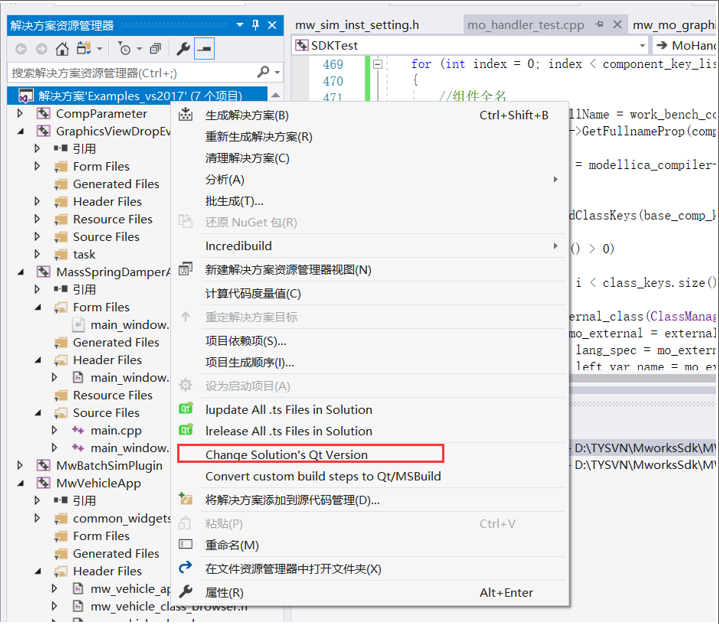
Task: Click Convert custom build steps to Qt/MSBuild
Action: click(x=371, y=476)
